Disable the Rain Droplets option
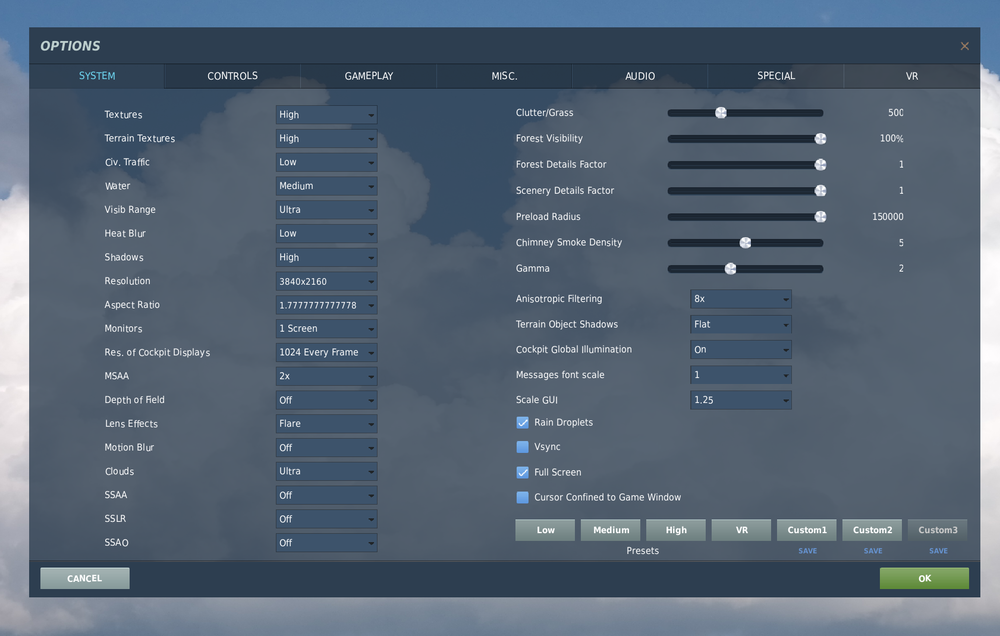1000x636 pixels. (x=522, y=422)
